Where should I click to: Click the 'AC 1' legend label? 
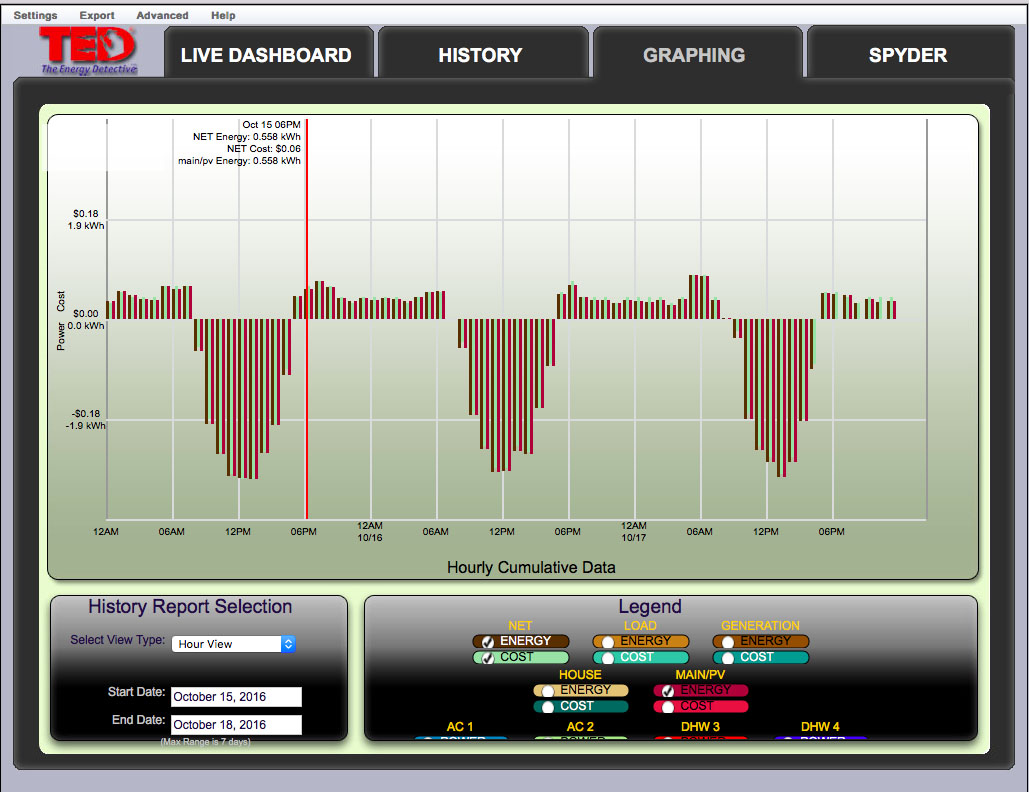click(x=460, y=726)
